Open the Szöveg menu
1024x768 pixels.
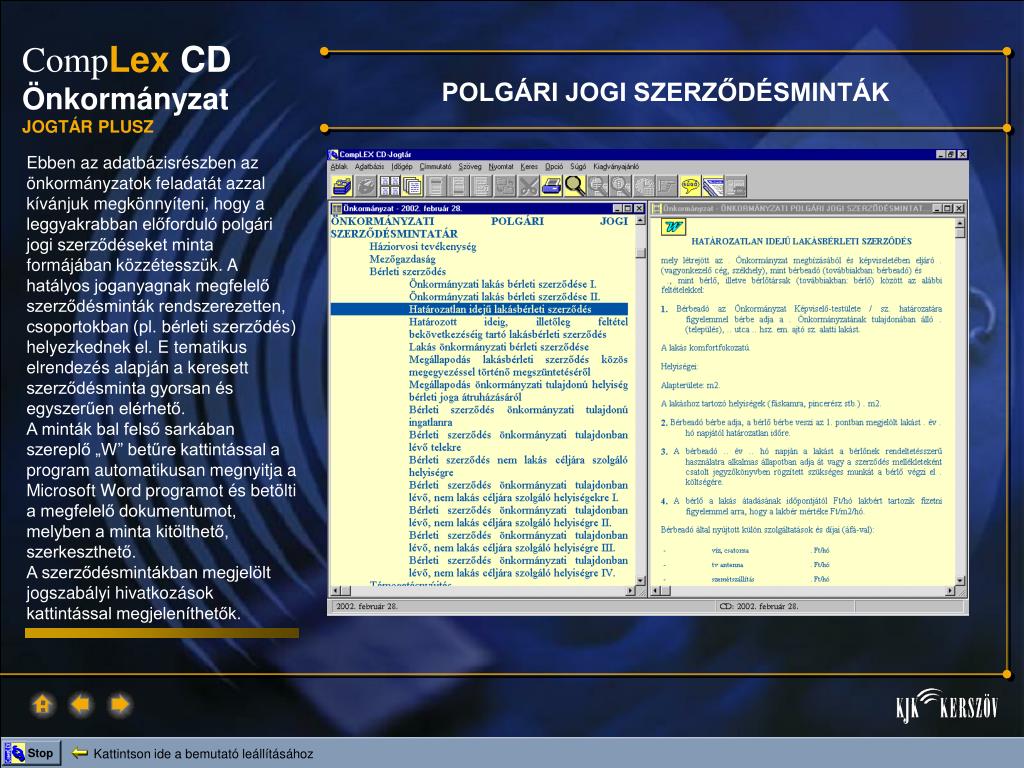pos(470,167)
